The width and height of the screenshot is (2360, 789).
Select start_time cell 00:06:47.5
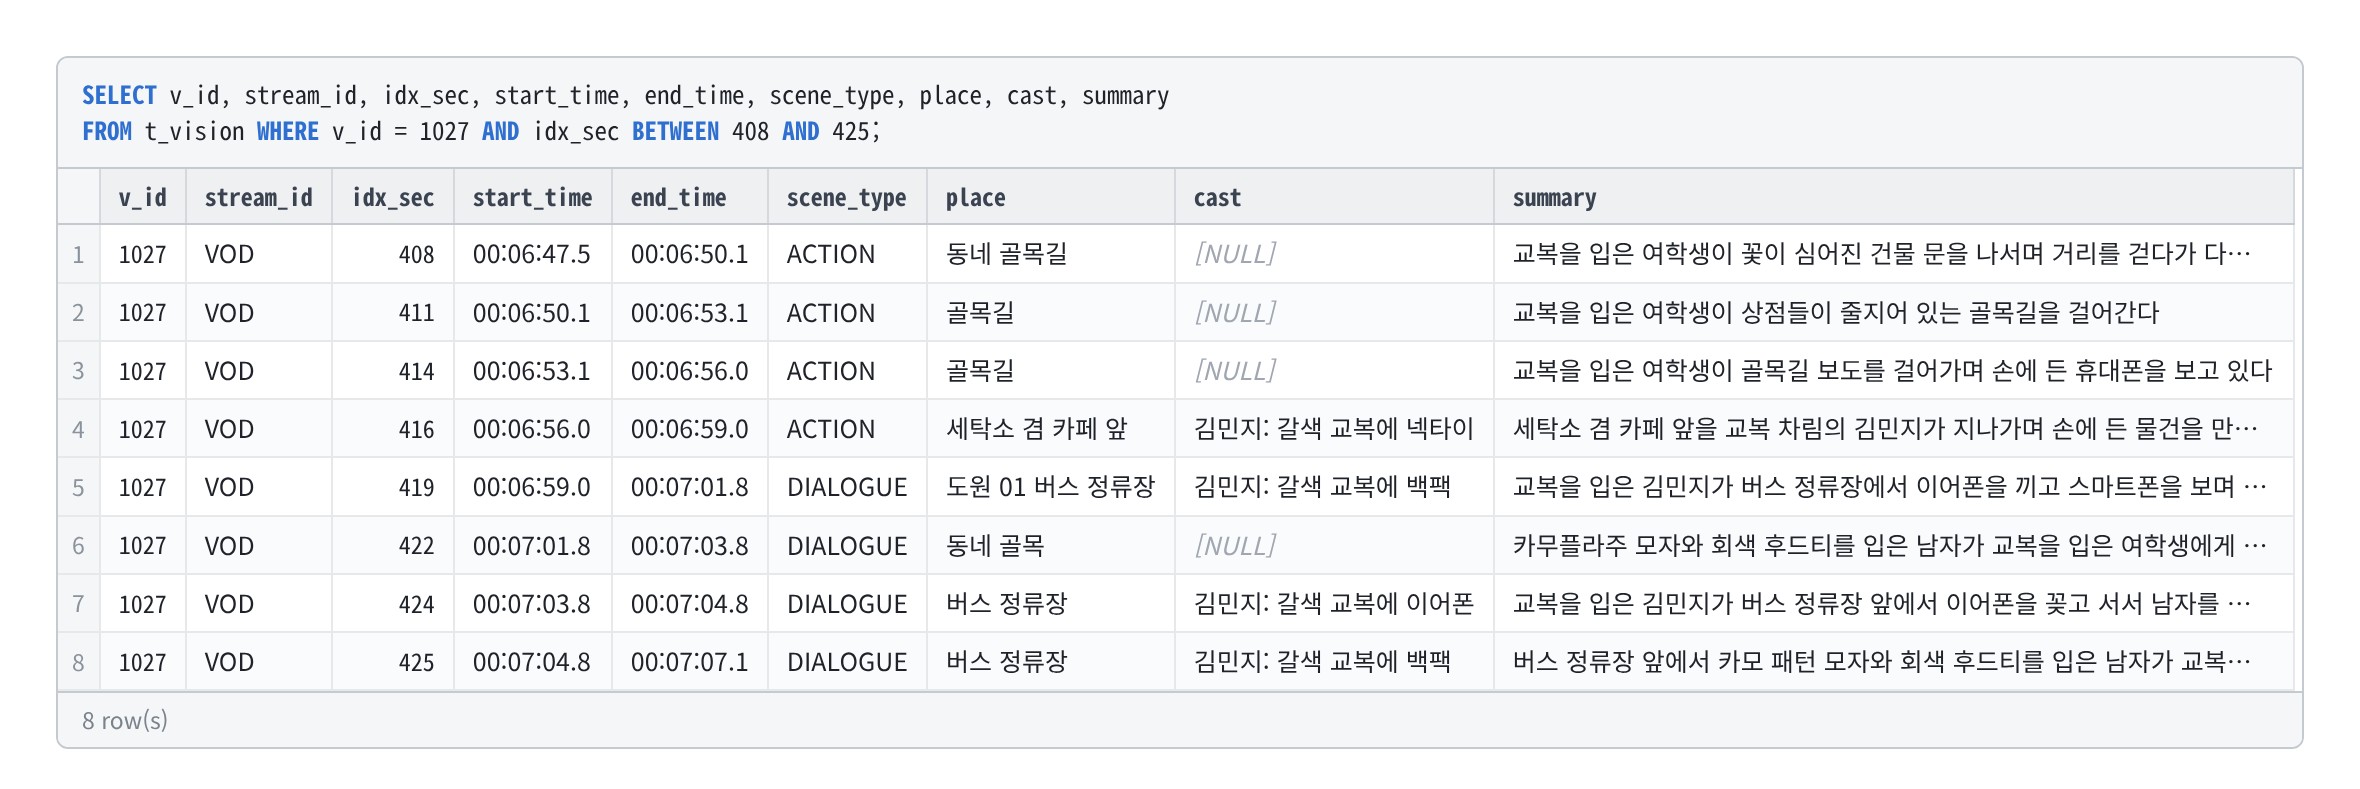click(x=532, y=254)
